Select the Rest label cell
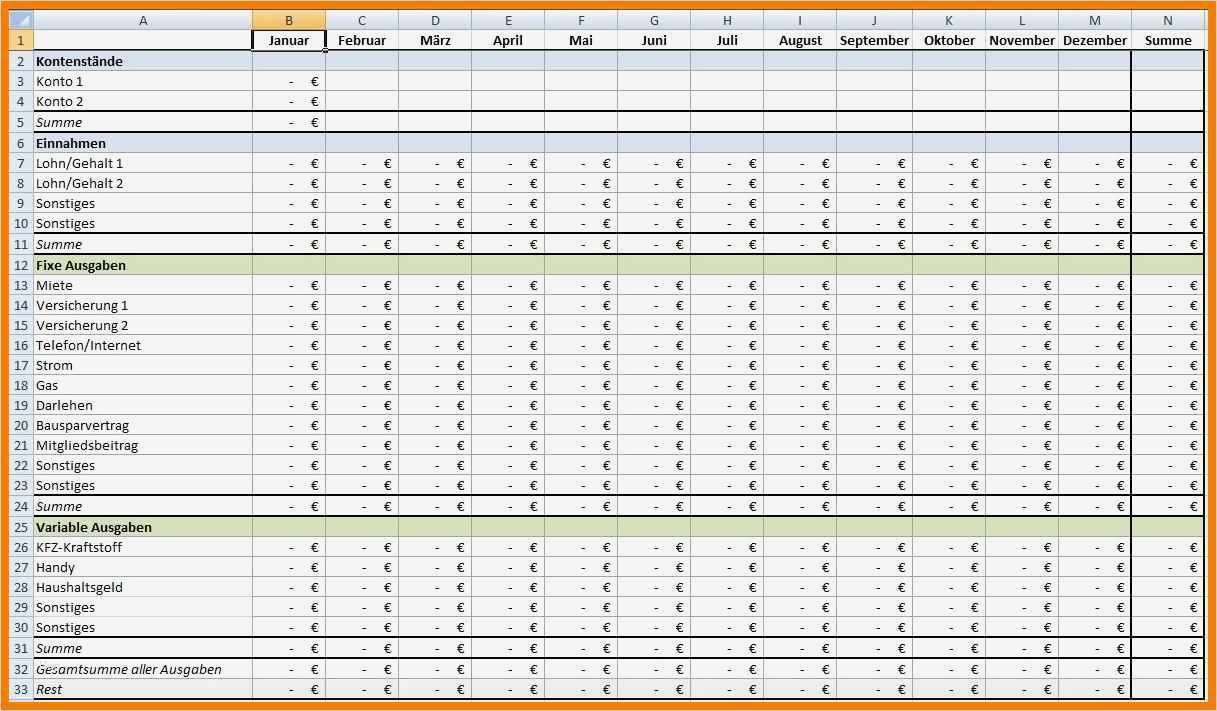The width and height of the screenshot is (1217, 711). [x=143, y=688]
